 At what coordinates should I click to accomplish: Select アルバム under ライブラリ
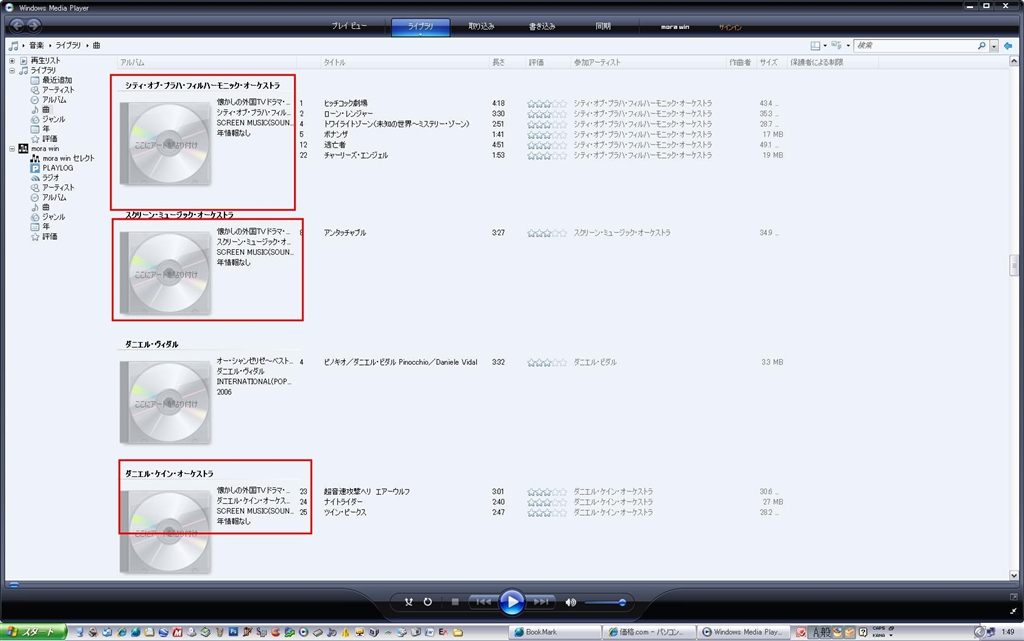[54, 100]
